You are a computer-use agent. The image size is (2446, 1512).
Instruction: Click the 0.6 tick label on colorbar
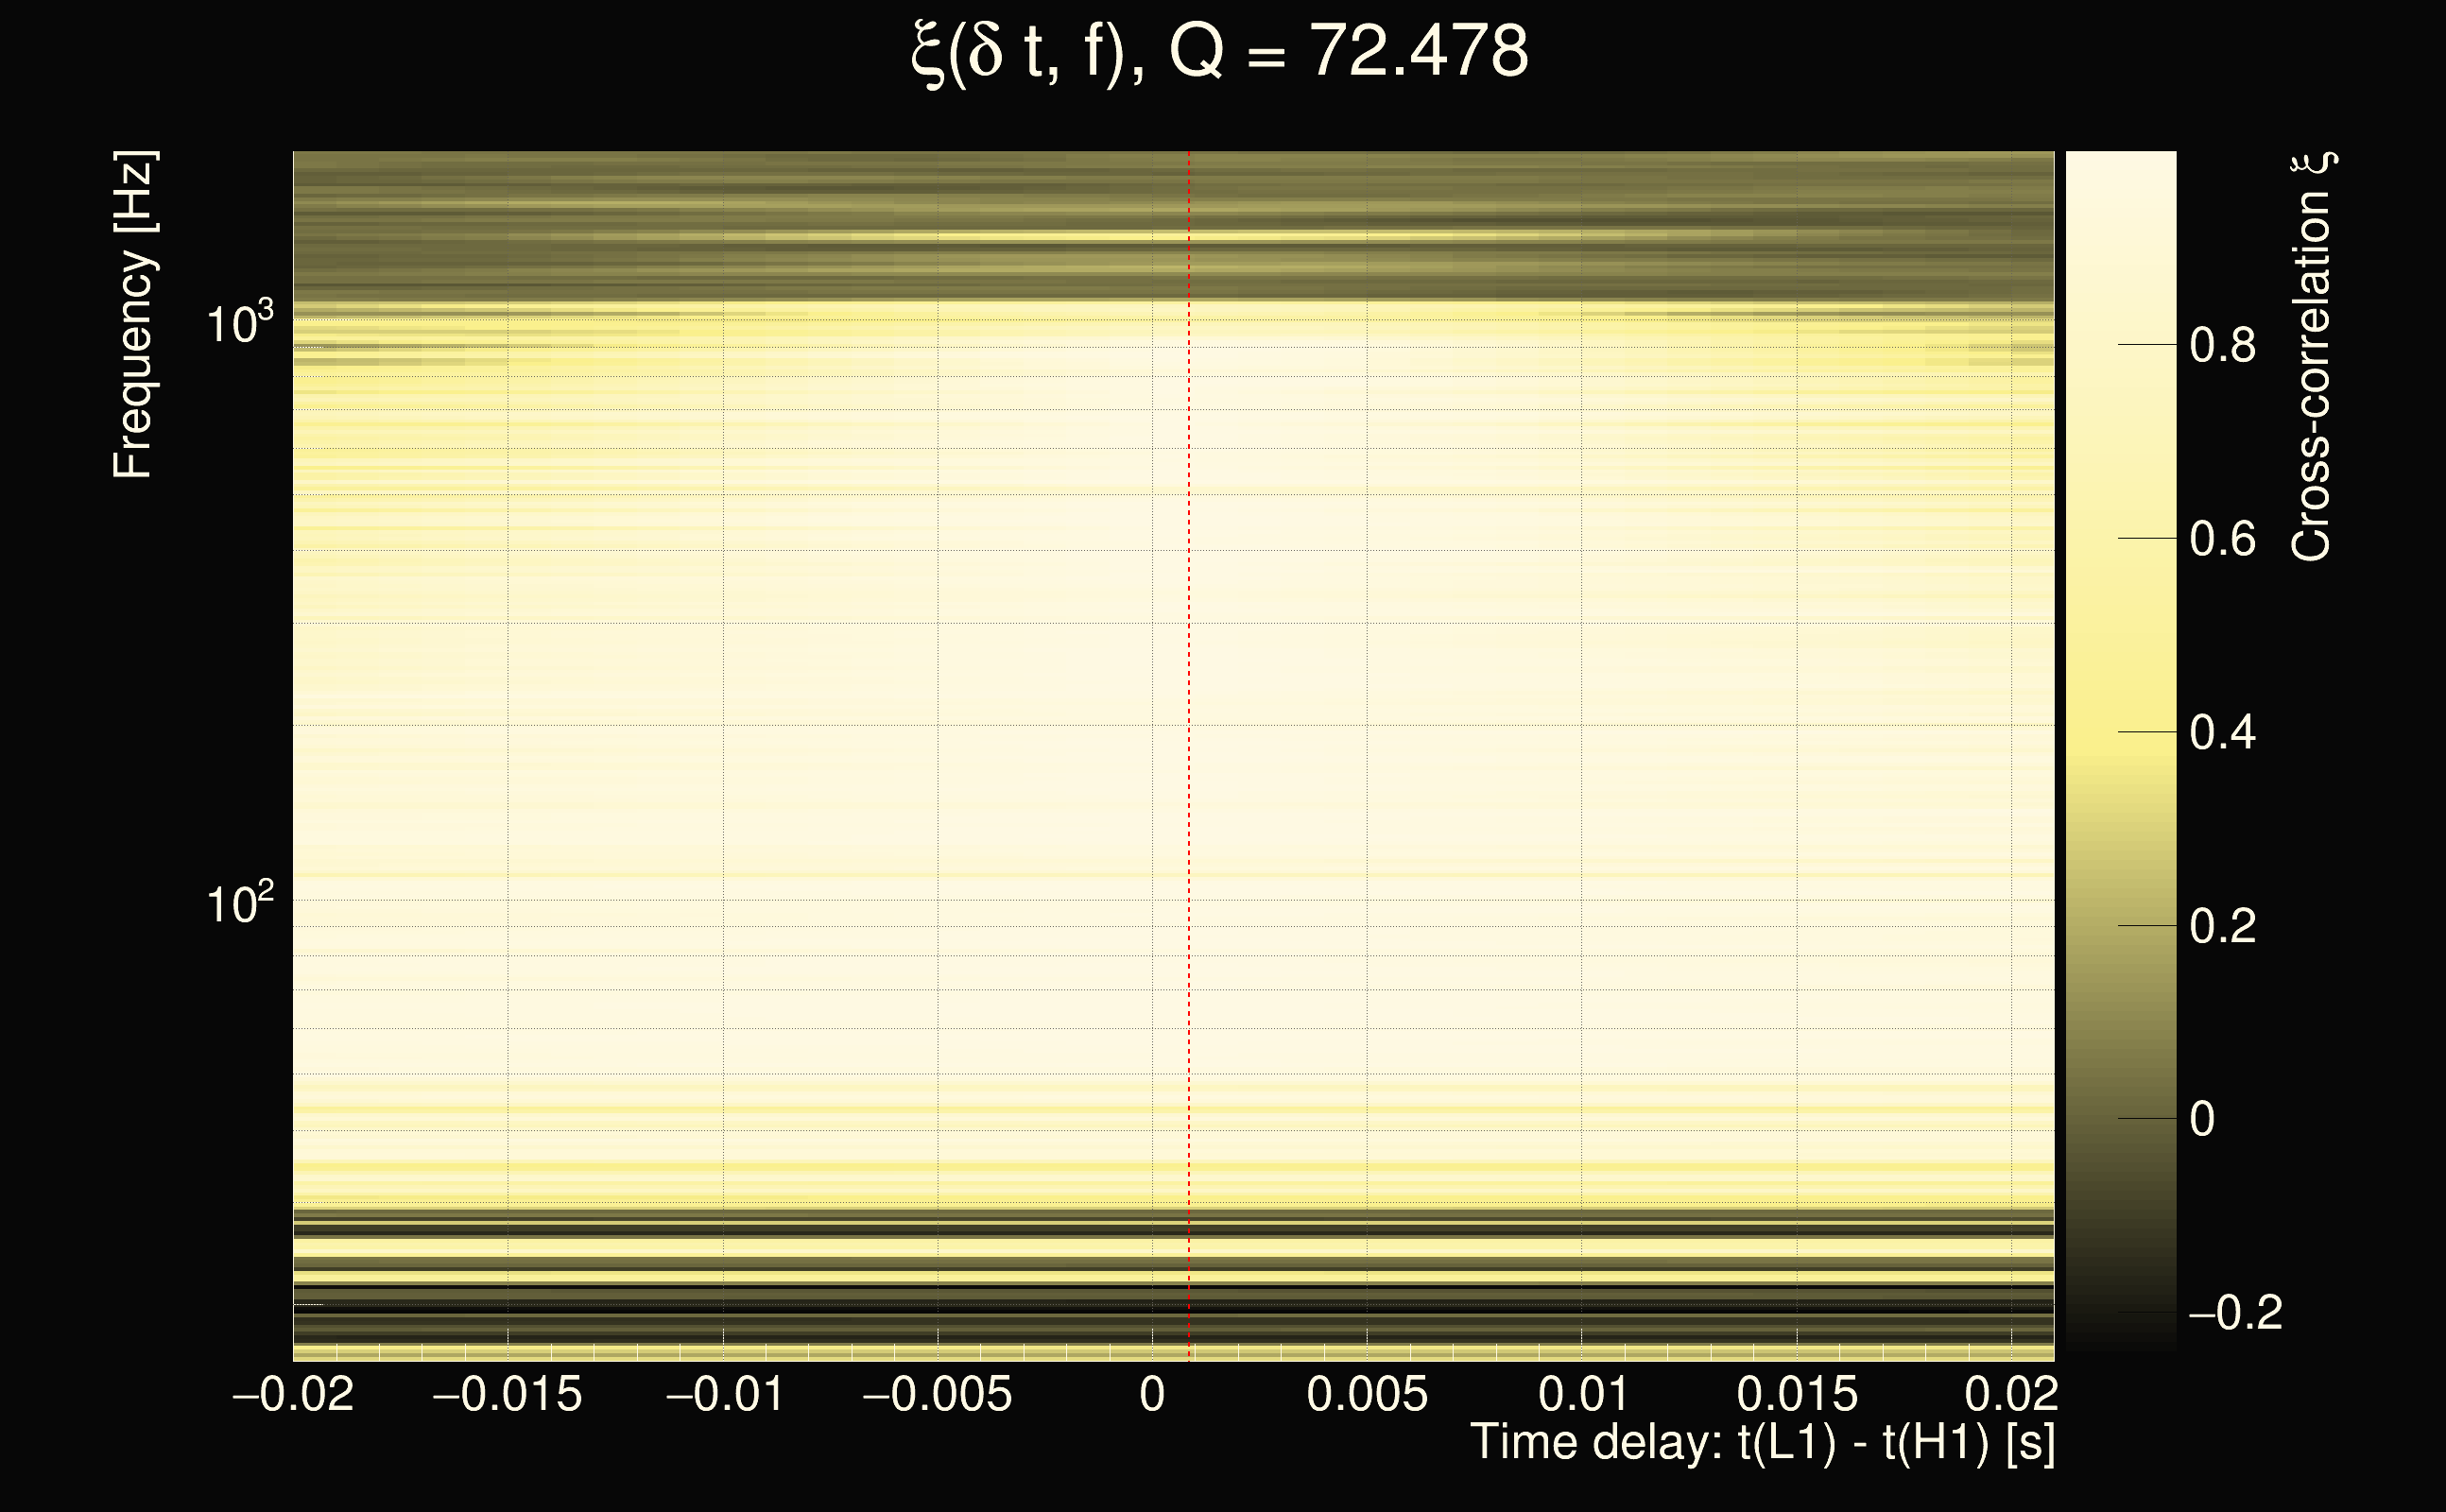click(x=2222, y=540)
